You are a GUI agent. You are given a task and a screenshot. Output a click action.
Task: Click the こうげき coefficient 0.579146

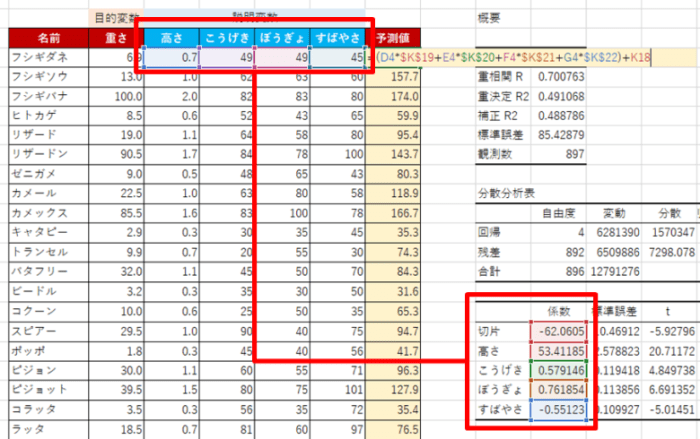coord(558,370)
